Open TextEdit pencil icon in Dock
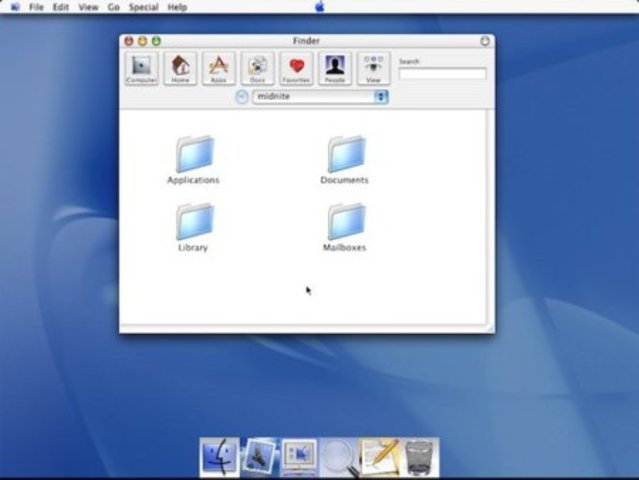Screen dimensions: 639x480 380,457
